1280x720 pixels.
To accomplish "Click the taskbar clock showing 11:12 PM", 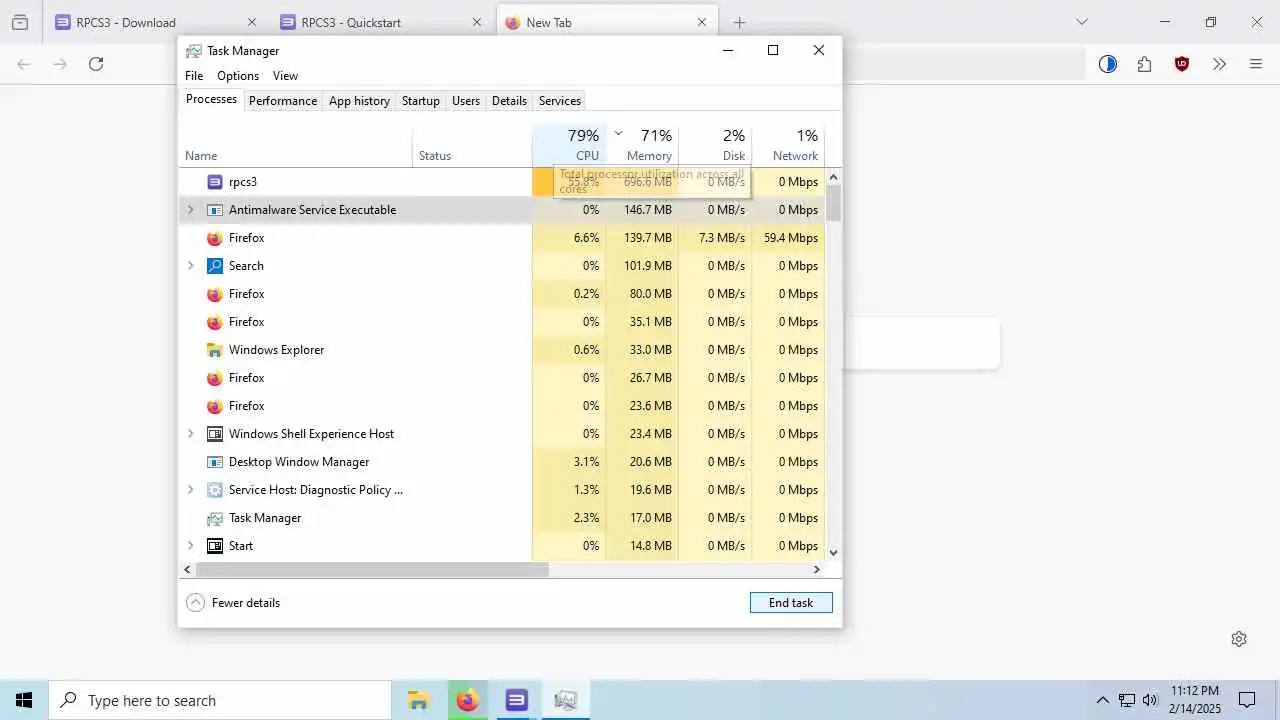I will pyautogui.click(x=1194, y=700).
